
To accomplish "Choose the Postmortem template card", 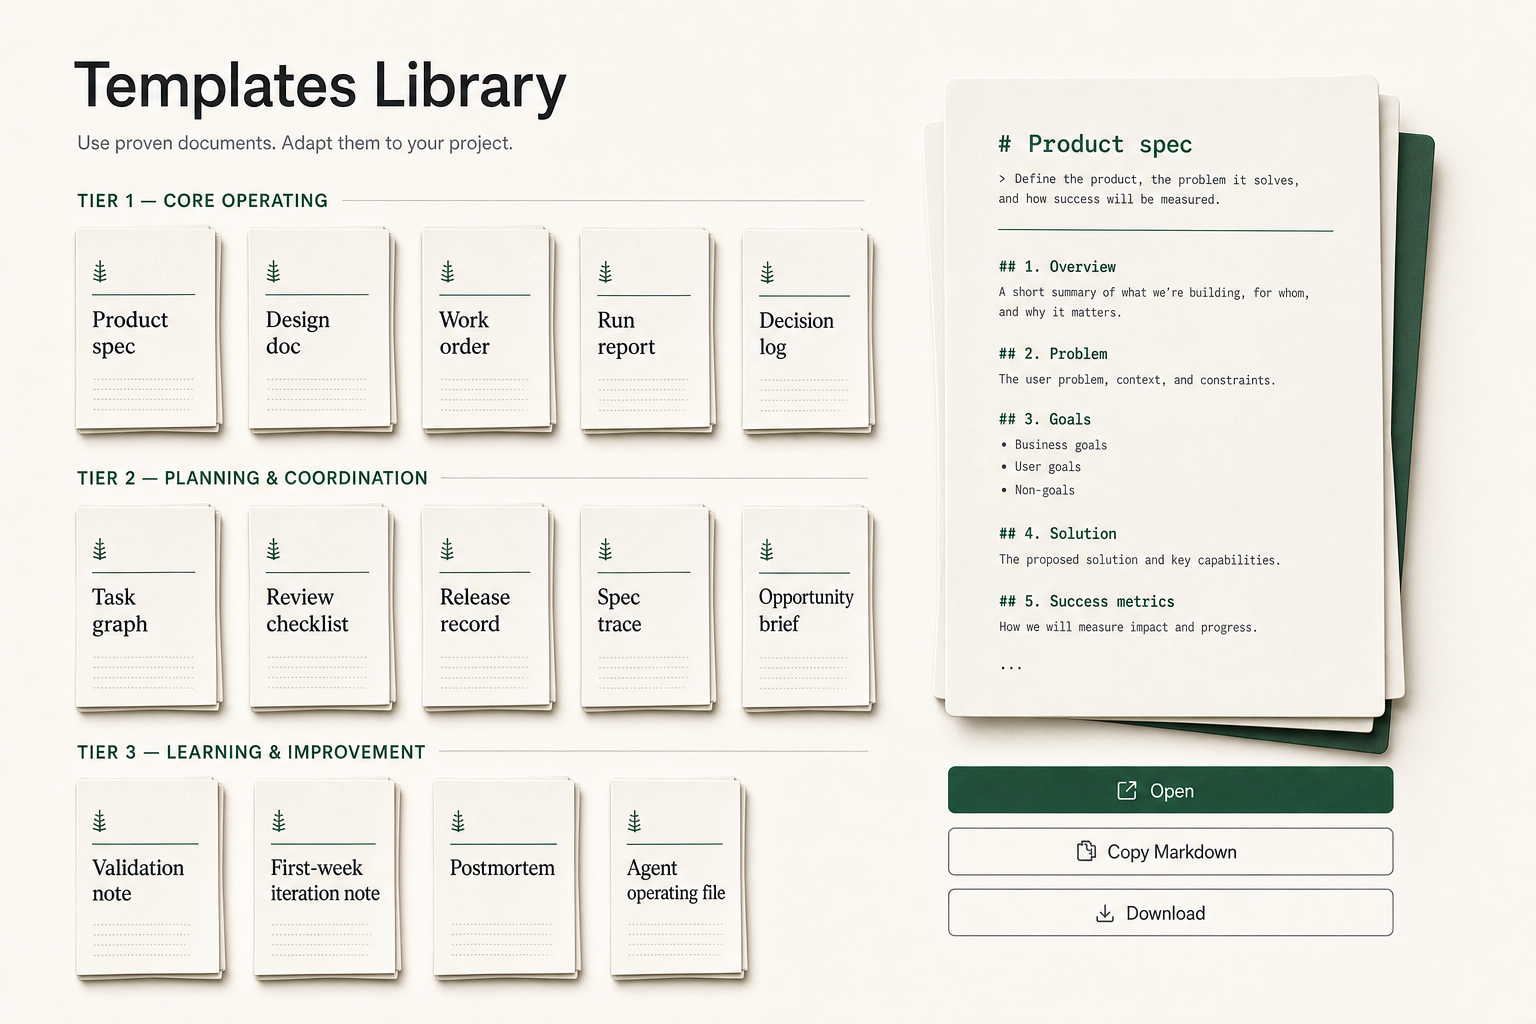I will tap(506, 878).
